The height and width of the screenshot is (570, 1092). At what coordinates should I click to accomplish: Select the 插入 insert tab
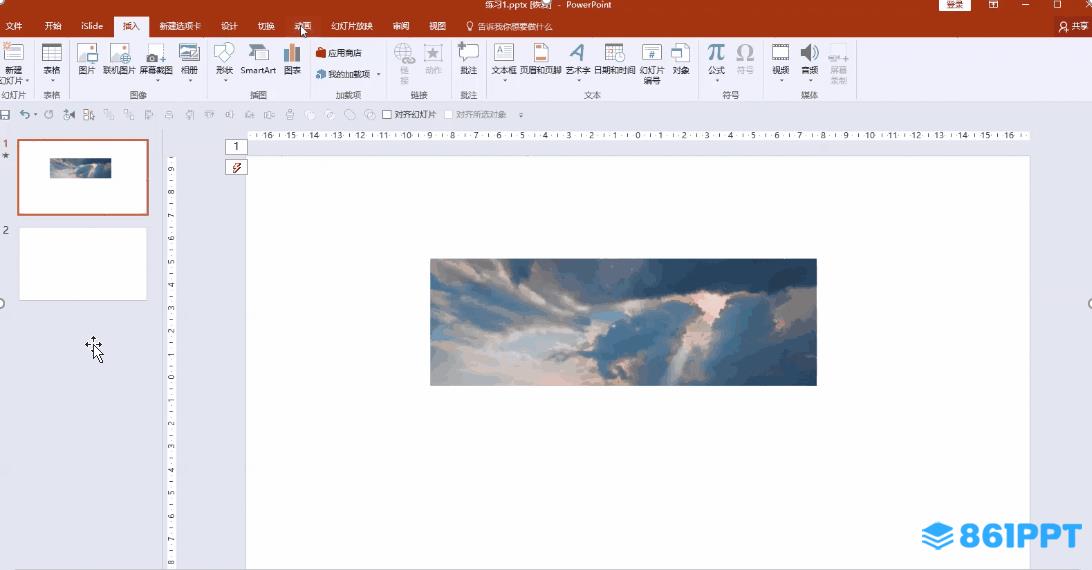[x=131, y=26]
